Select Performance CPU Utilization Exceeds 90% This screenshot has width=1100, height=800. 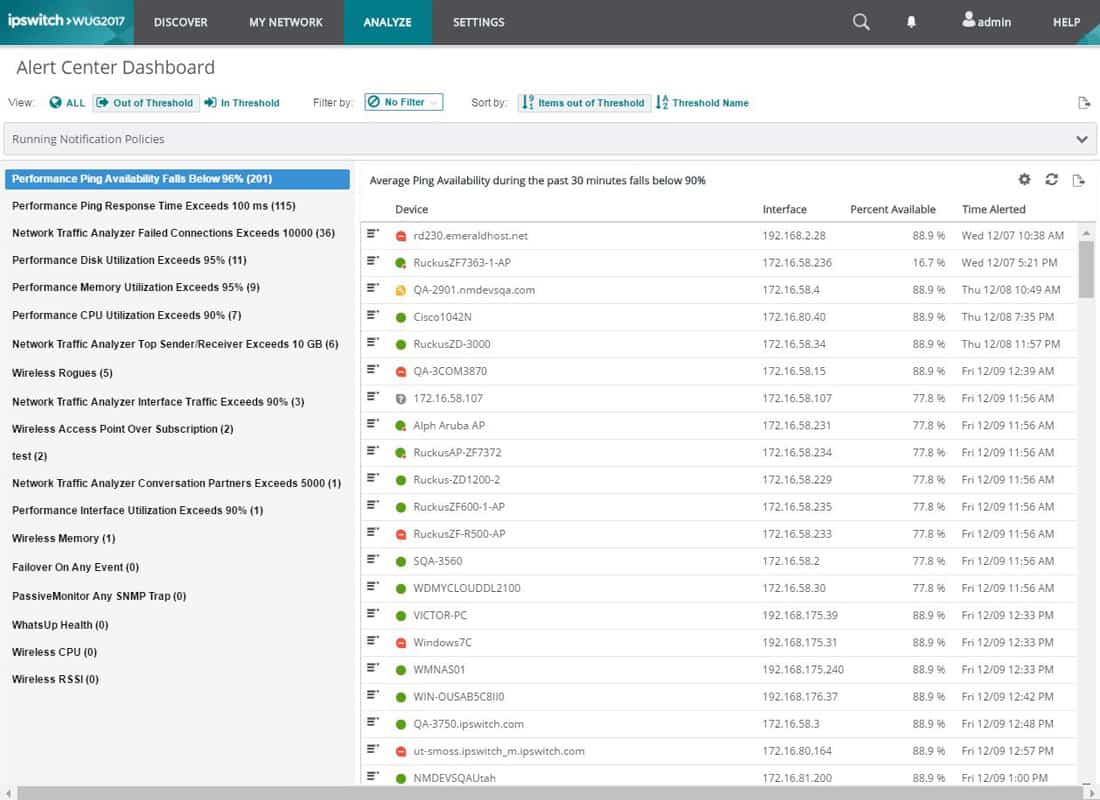coord(126,315)
